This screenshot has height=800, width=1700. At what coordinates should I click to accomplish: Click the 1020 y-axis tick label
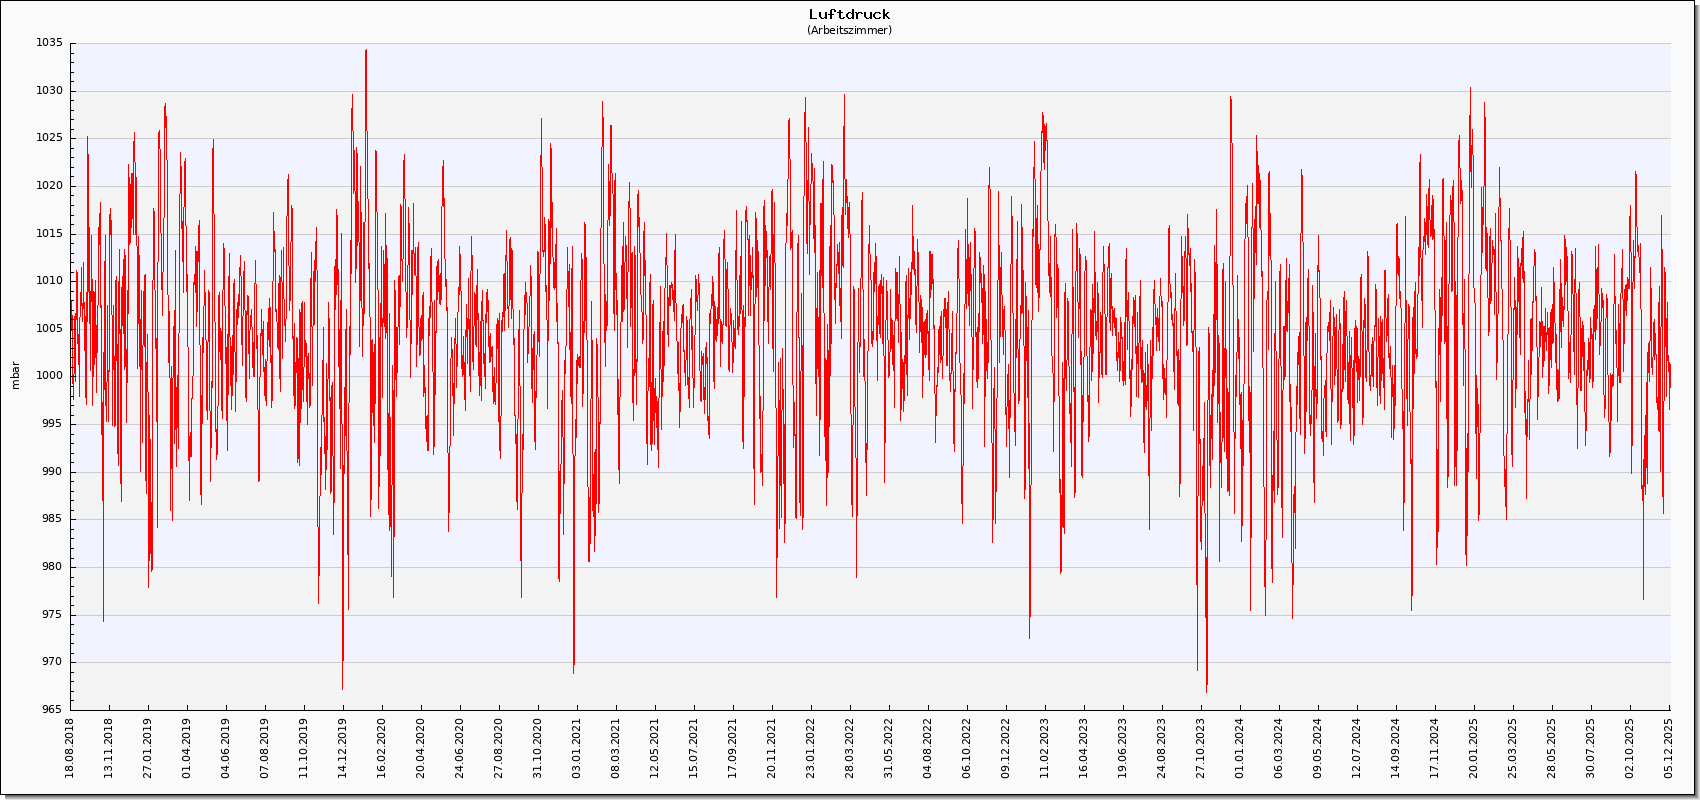point(49,186)
